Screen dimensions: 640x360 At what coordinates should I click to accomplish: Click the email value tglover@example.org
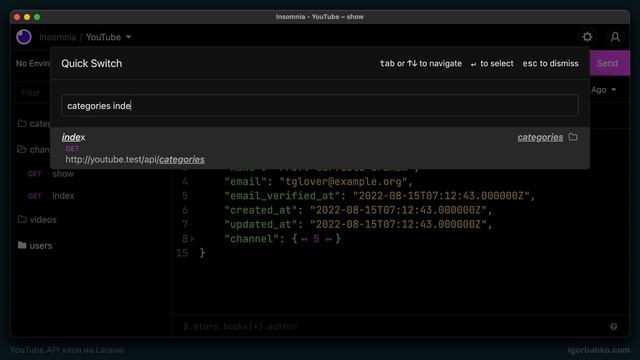click(343, 182)
